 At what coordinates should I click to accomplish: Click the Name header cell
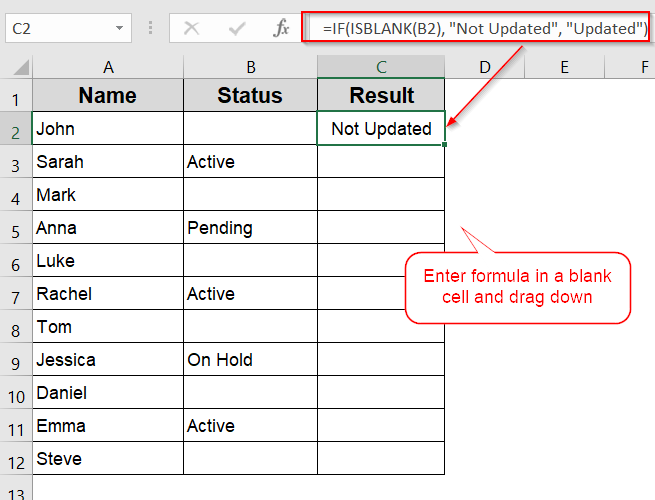click(x=108, y=95)
